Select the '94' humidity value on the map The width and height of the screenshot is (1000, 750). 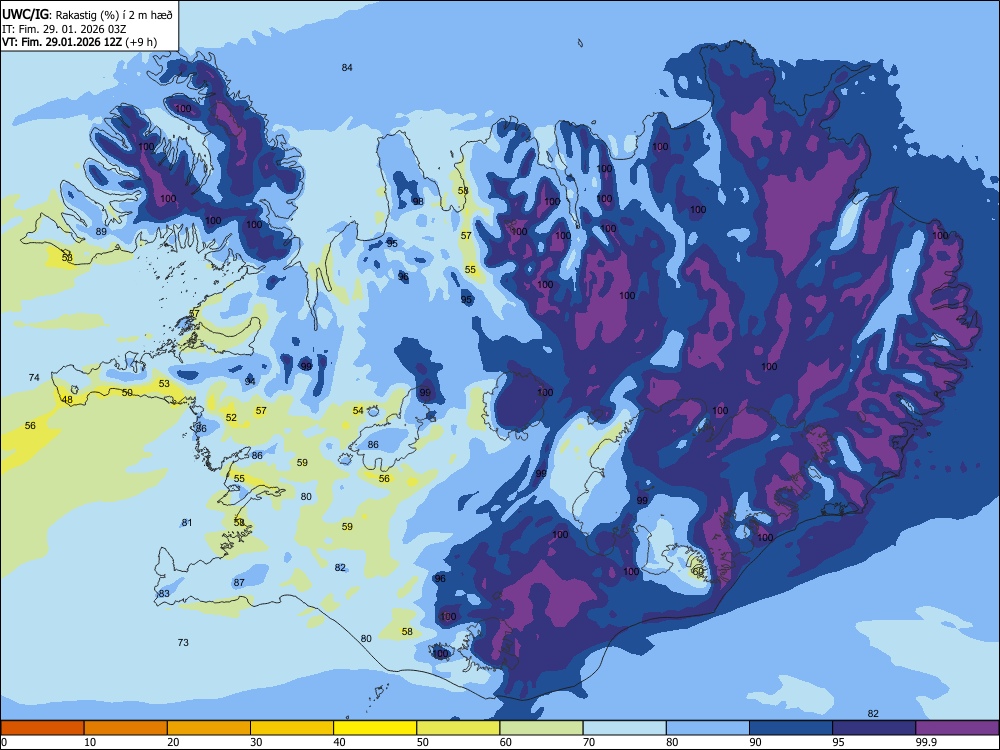250,381
